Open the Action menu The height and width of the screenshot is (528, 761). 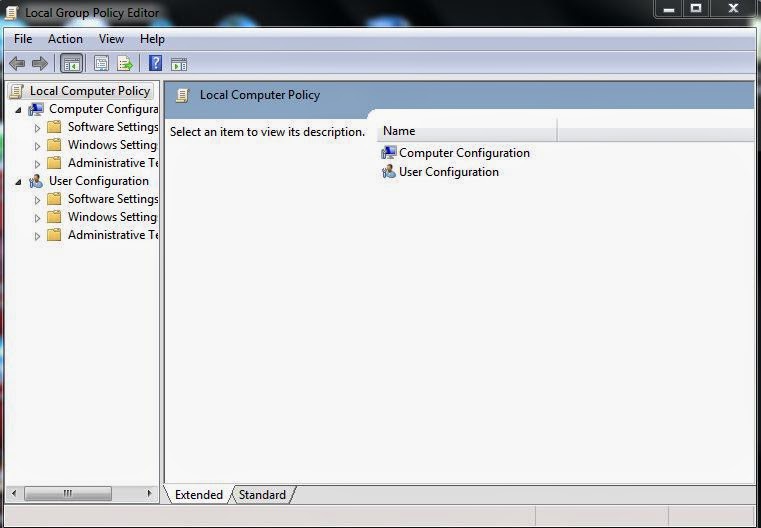[x=65, y=39]
